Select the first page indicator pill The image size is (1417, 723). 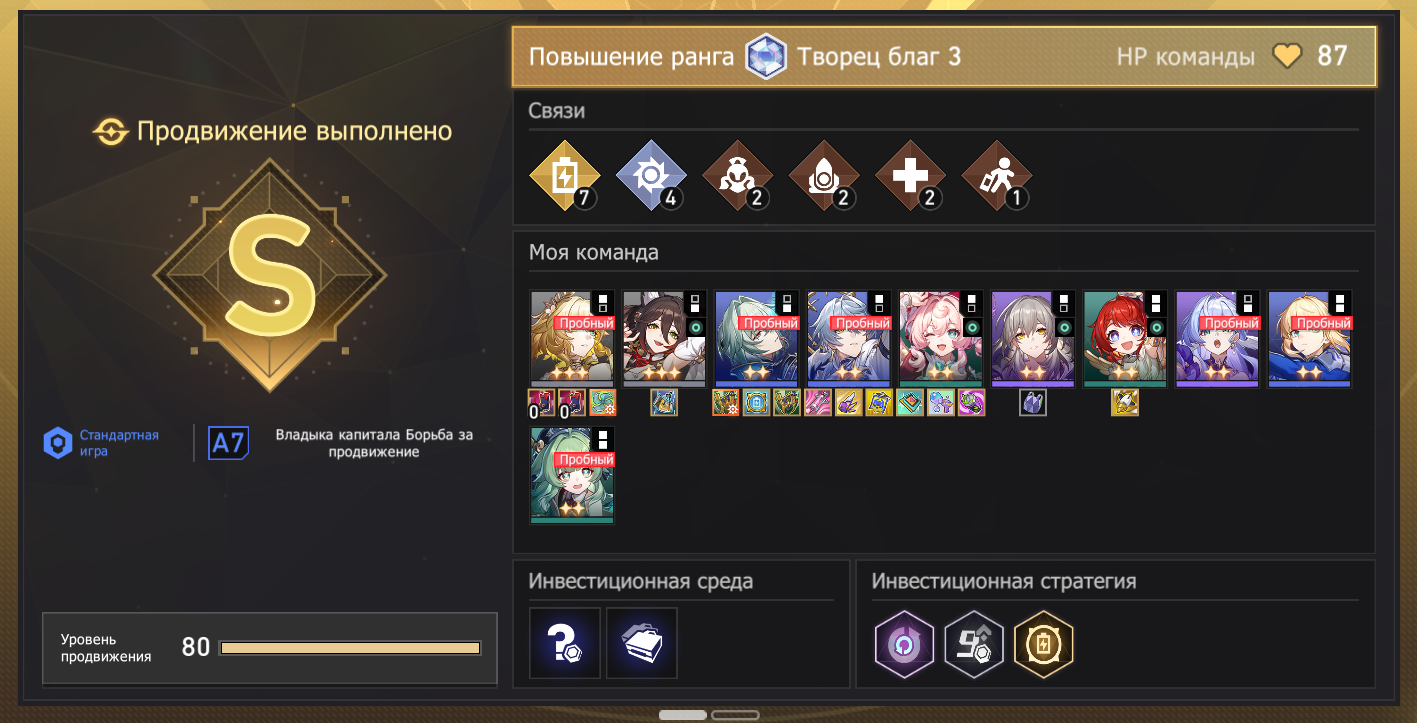point(683,715)
